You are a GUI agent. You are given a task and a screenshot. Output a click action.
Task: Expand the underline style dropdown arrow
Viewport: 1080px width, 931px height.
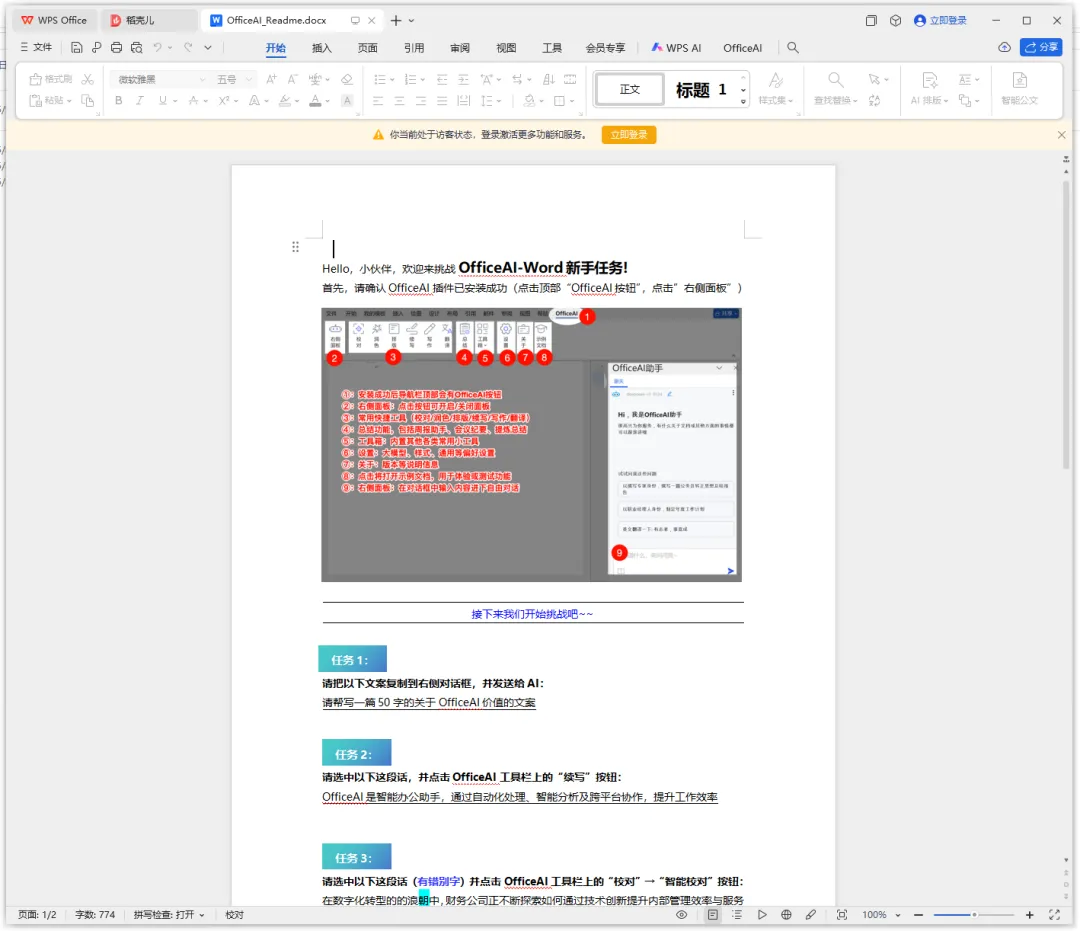pyautogui.click(x=176, y=101)
